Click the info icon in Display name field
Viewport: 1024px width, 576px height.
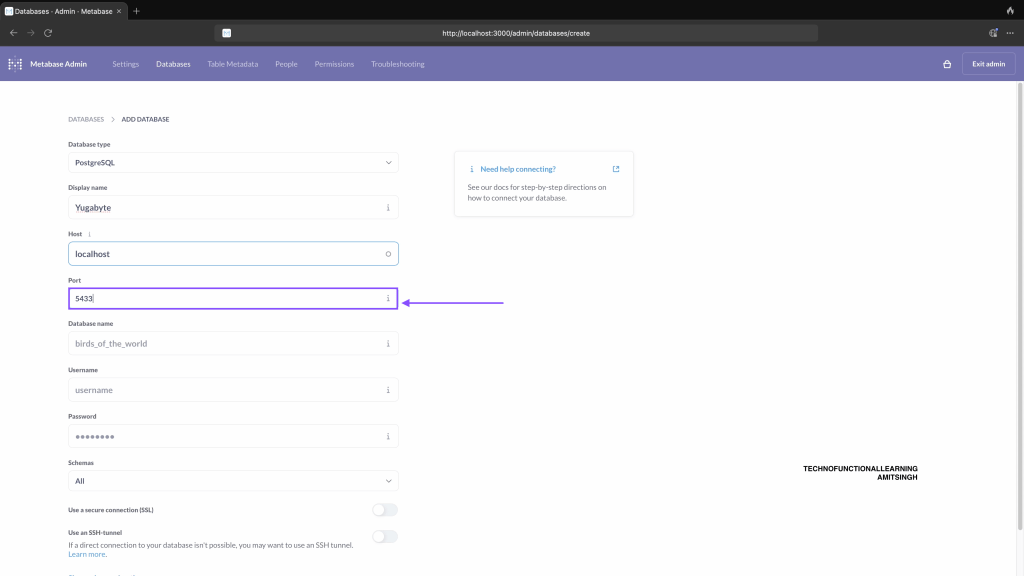click(388, 208)
